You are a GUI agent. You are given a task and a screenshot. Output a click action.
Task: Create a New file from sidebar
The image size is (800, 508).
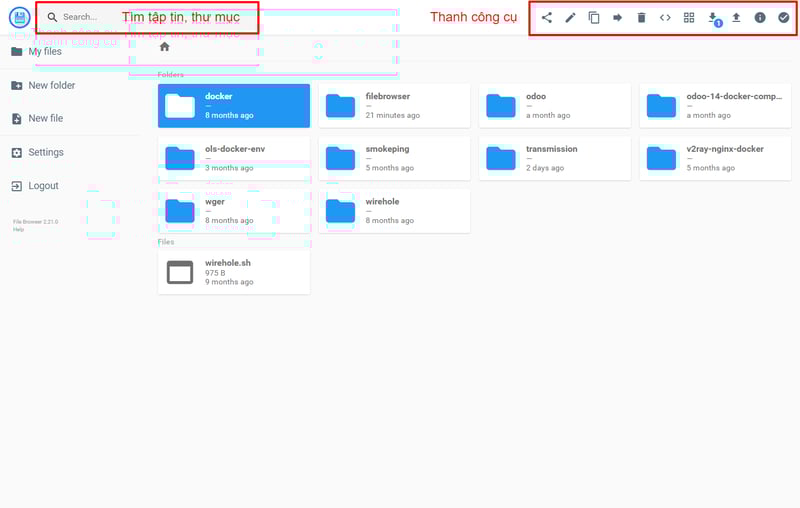(x=45, y=119)
